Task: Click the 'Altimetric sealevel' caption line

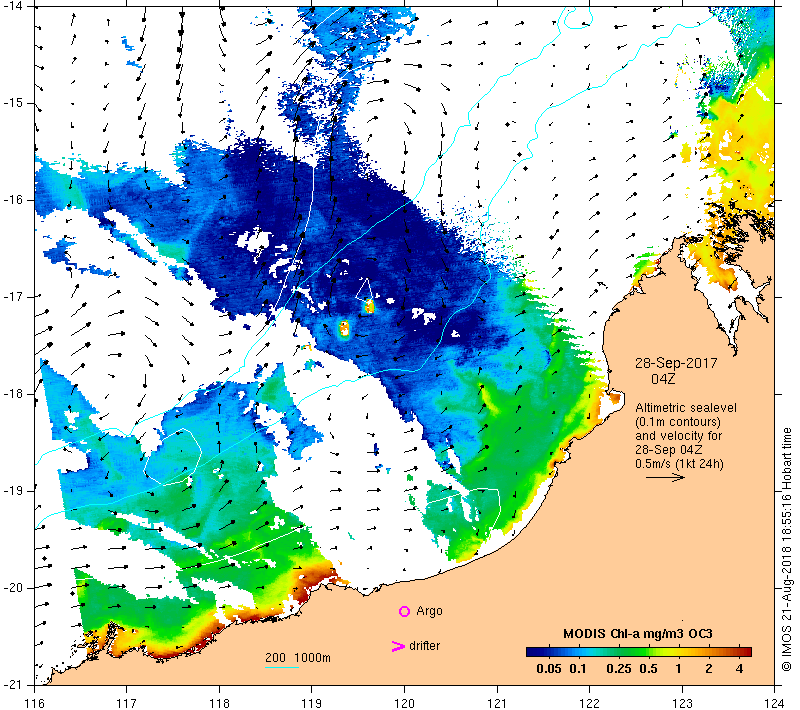Action: pyautogui.click(x=686, y=408)
